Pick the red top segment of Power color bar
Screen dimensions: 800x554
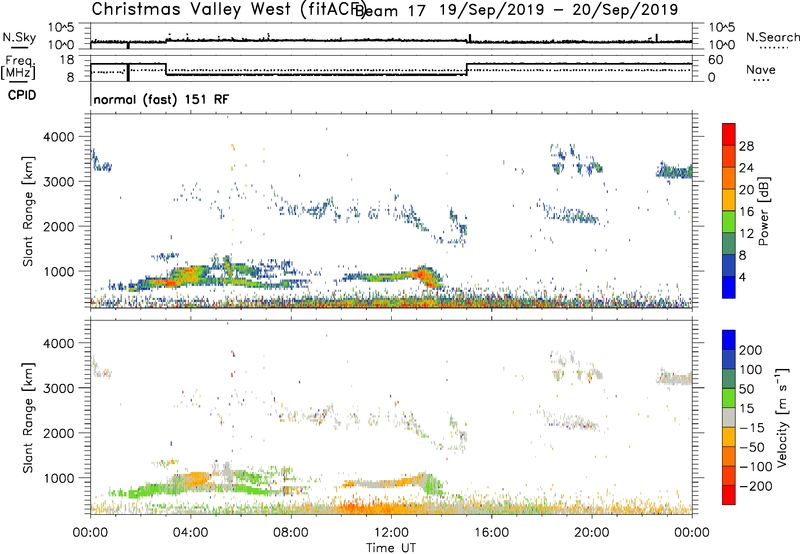(x=729, y=134)
